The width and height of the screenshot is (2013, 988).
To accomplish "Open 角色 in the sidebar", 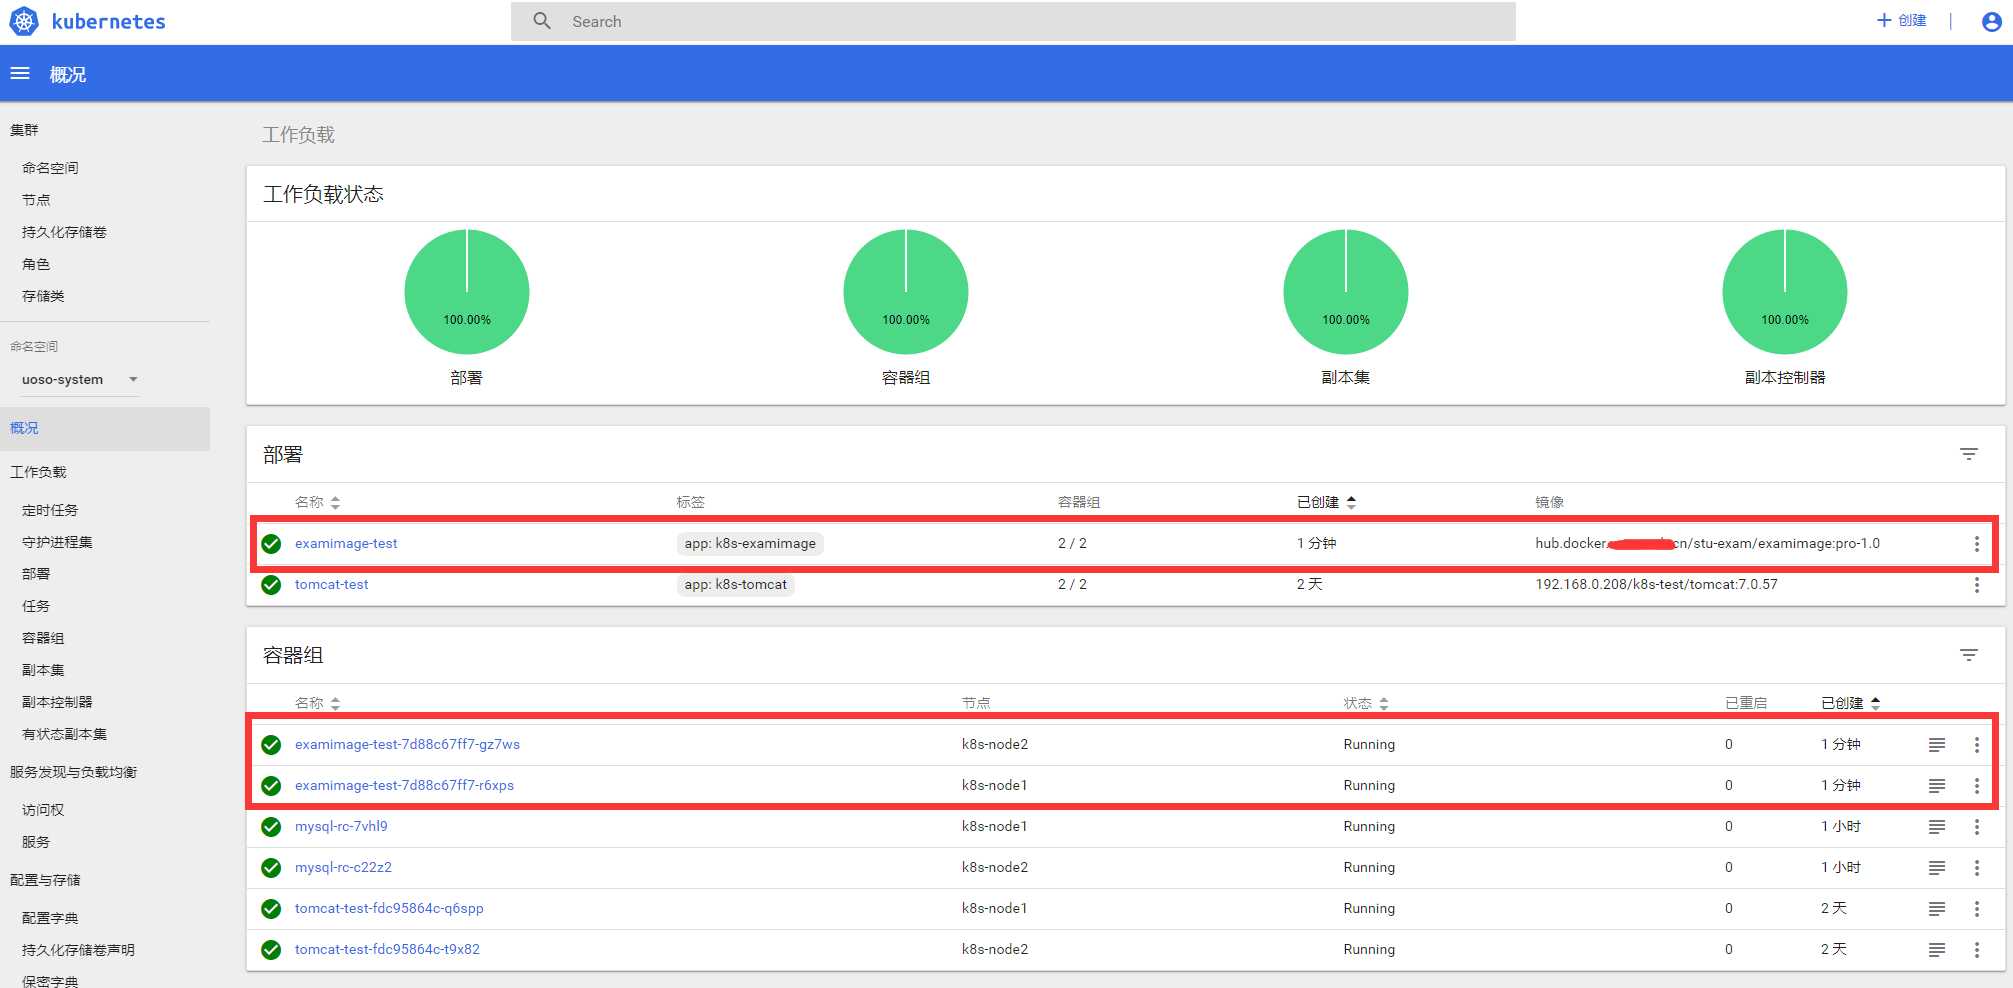I will pos(36,264).
